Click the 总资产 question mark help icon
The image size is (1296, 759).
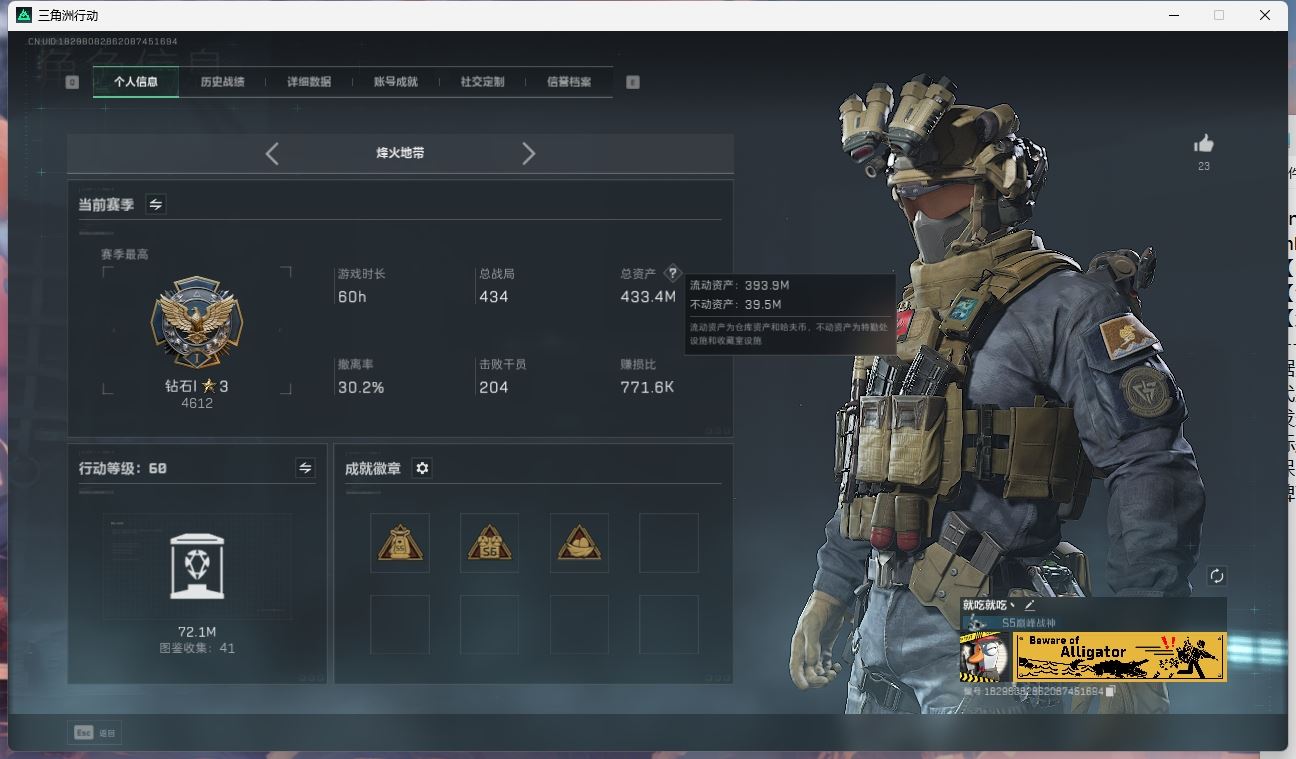pyautogui.click(x=672, y=273)
